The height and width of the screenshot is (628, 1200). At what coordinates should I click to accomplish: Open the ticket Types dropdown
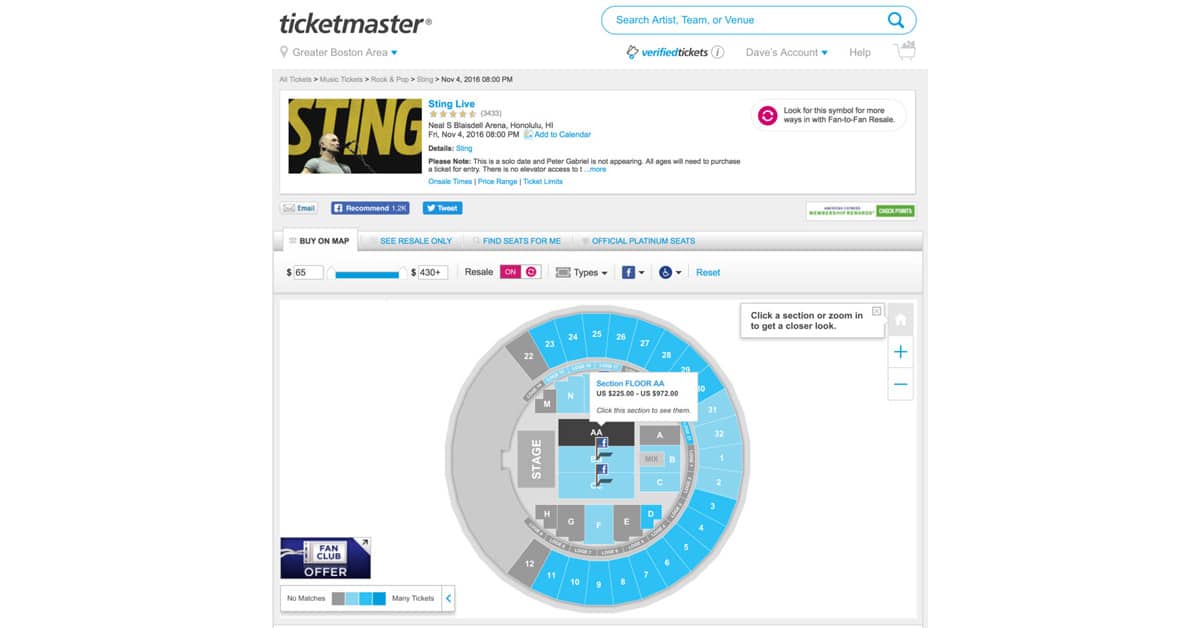[x=582, y=272]
